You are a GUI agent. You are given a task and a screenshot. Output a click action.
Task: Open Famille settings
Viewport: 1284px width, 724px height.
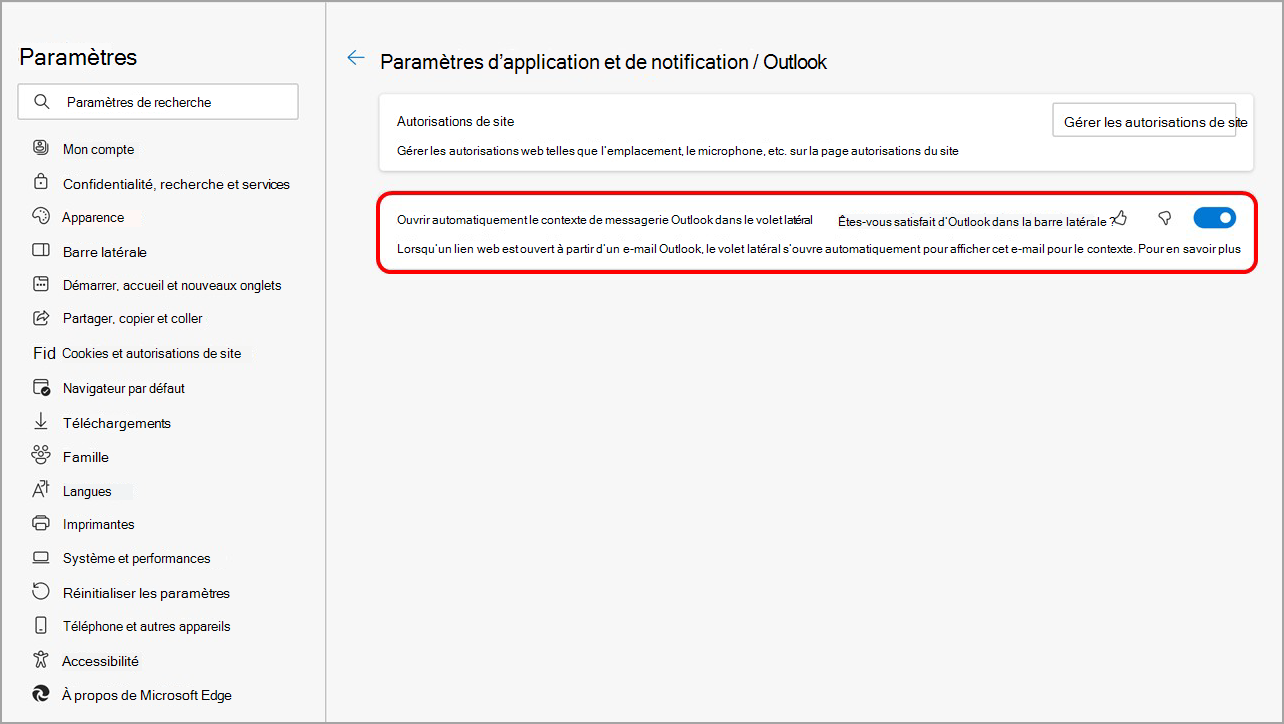coord(86,457)
